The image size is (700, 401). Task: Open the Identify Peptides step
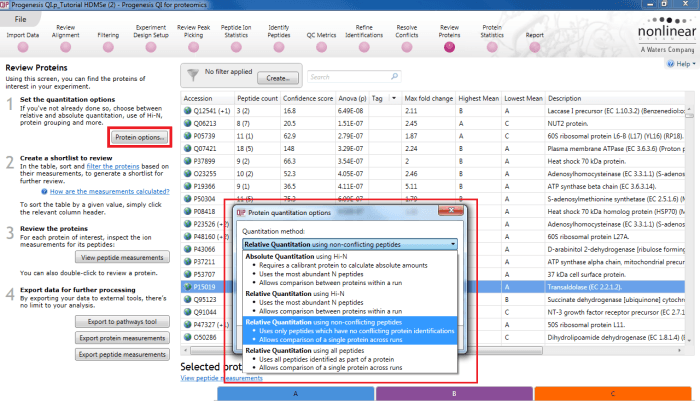(279, 47)
